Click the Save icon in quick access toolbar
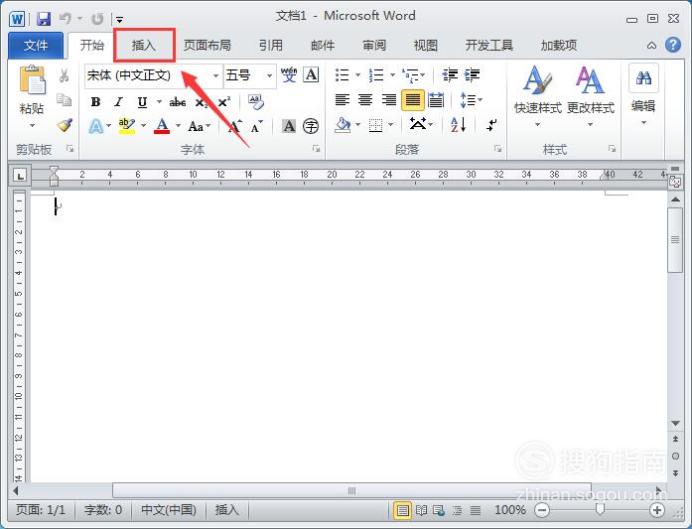The image size is (692, 529). 43,19
